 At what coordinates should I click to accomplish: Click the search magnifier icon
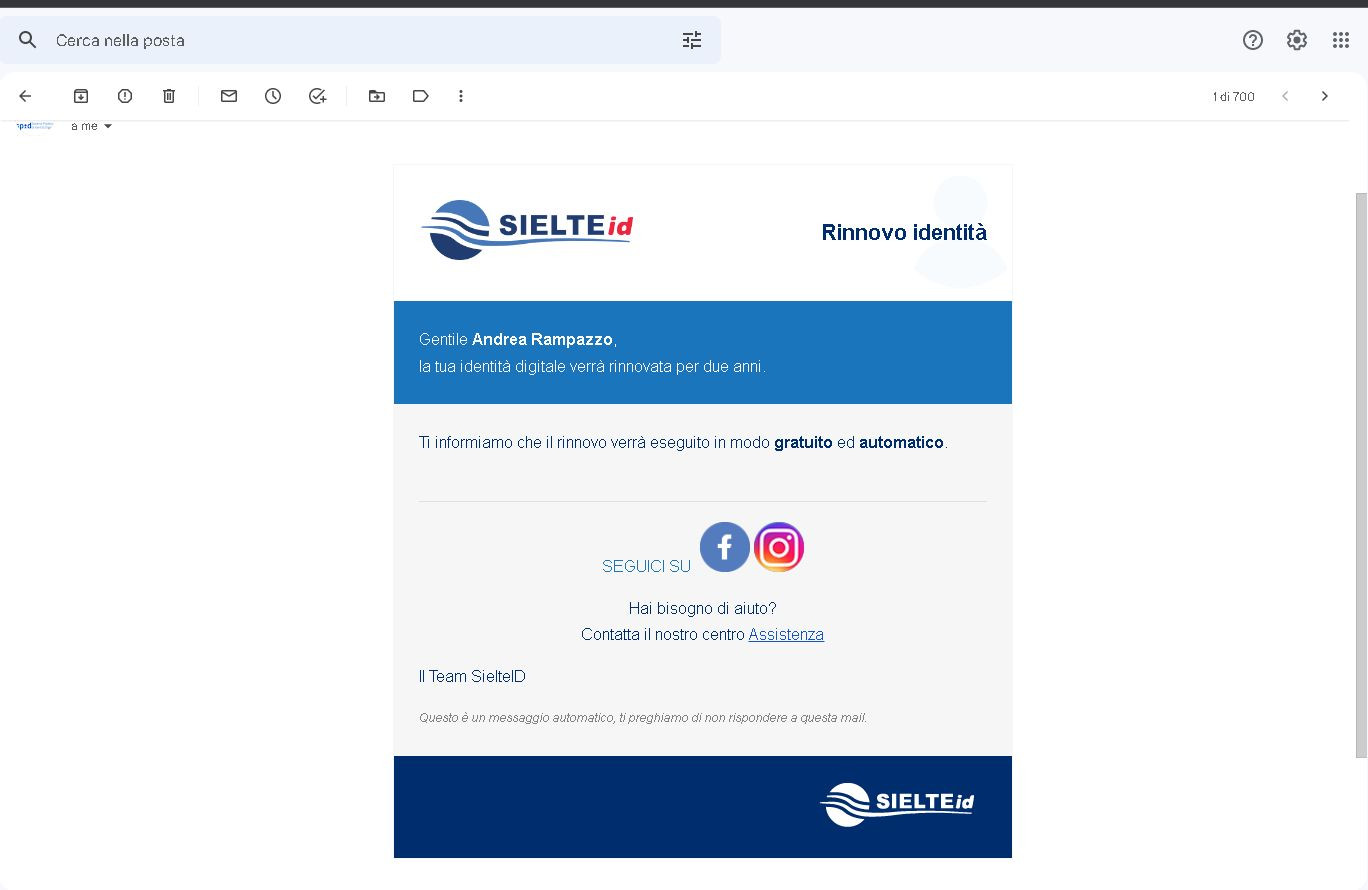pos(28,40)
